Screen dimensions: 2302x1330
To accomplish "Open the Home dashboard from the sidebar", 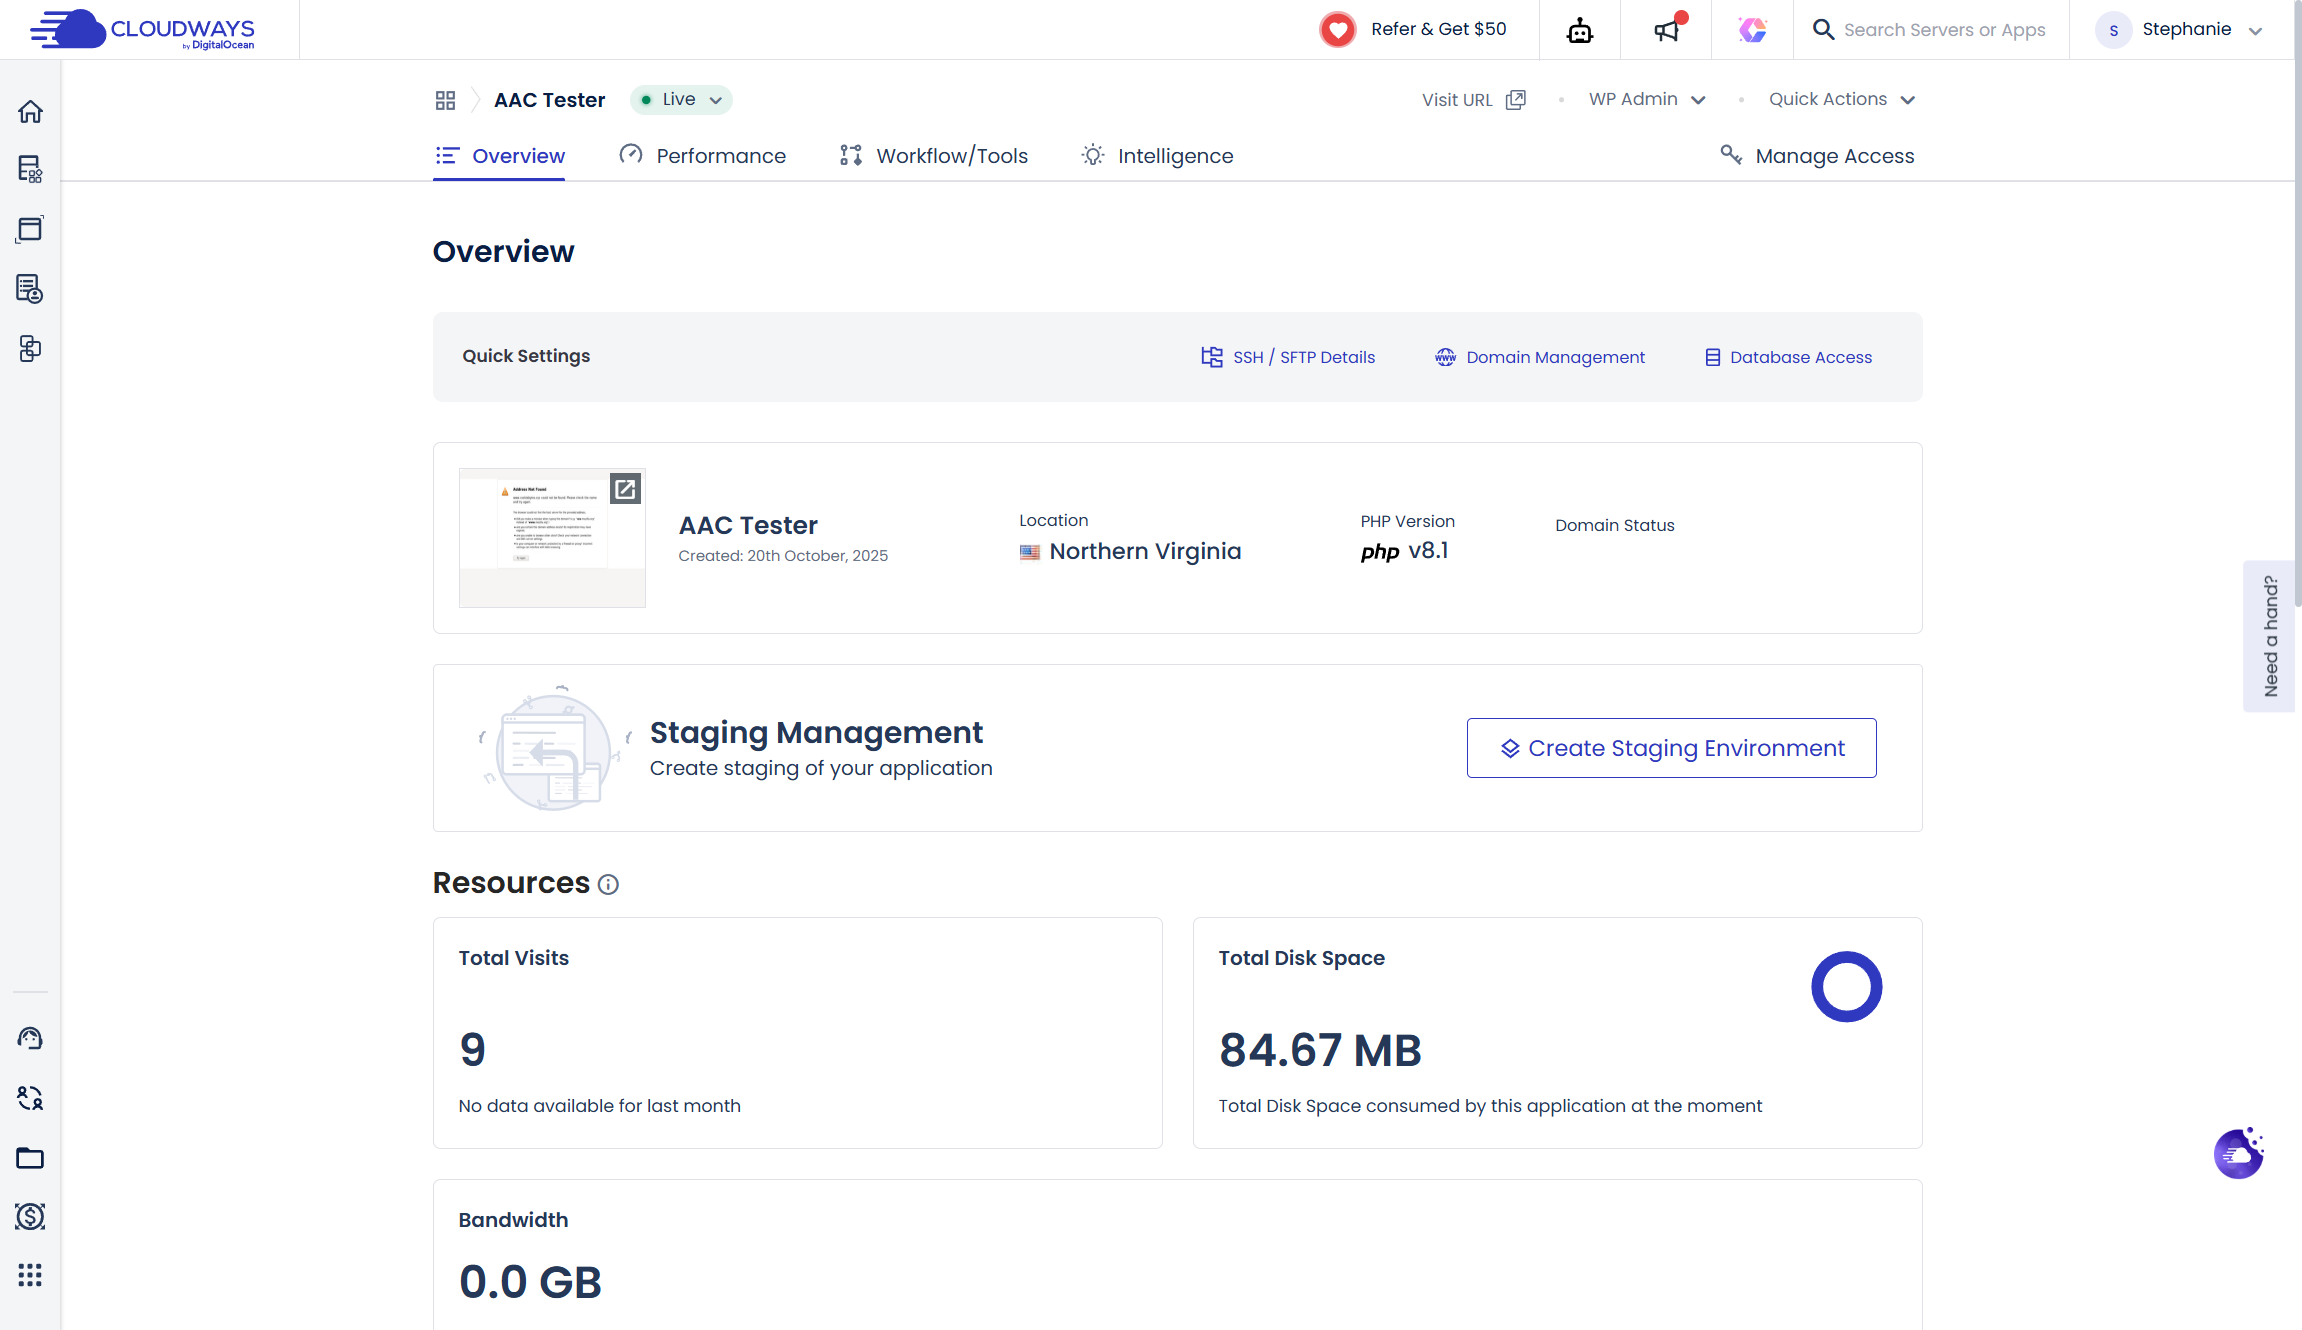I will pyautogui.click(x=30, y=111).
